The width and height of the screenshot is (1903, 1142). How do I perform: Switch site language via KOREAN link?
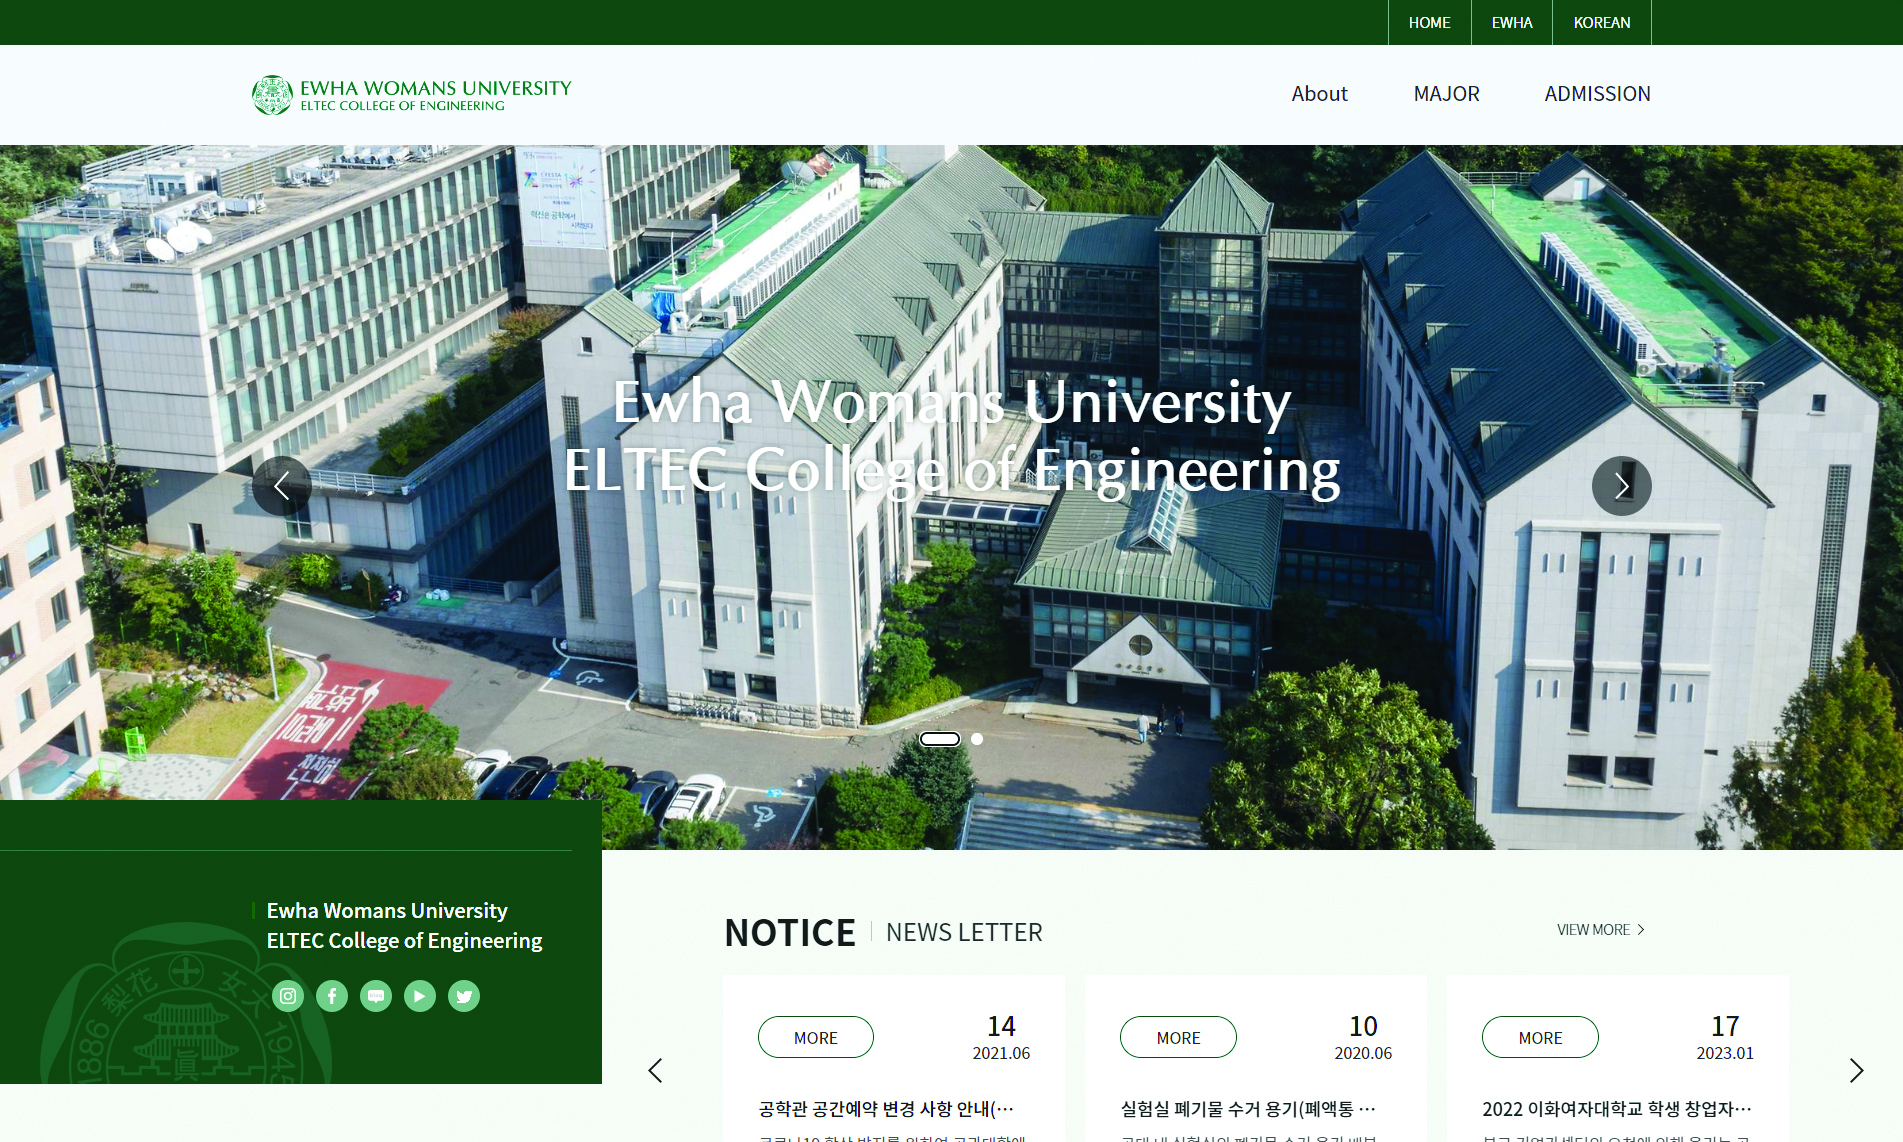point(1601,23)
